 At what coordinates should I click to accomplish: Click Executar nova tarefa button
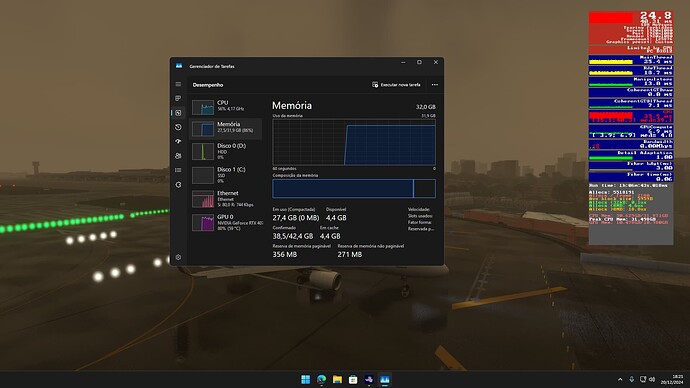click(396, 85)
